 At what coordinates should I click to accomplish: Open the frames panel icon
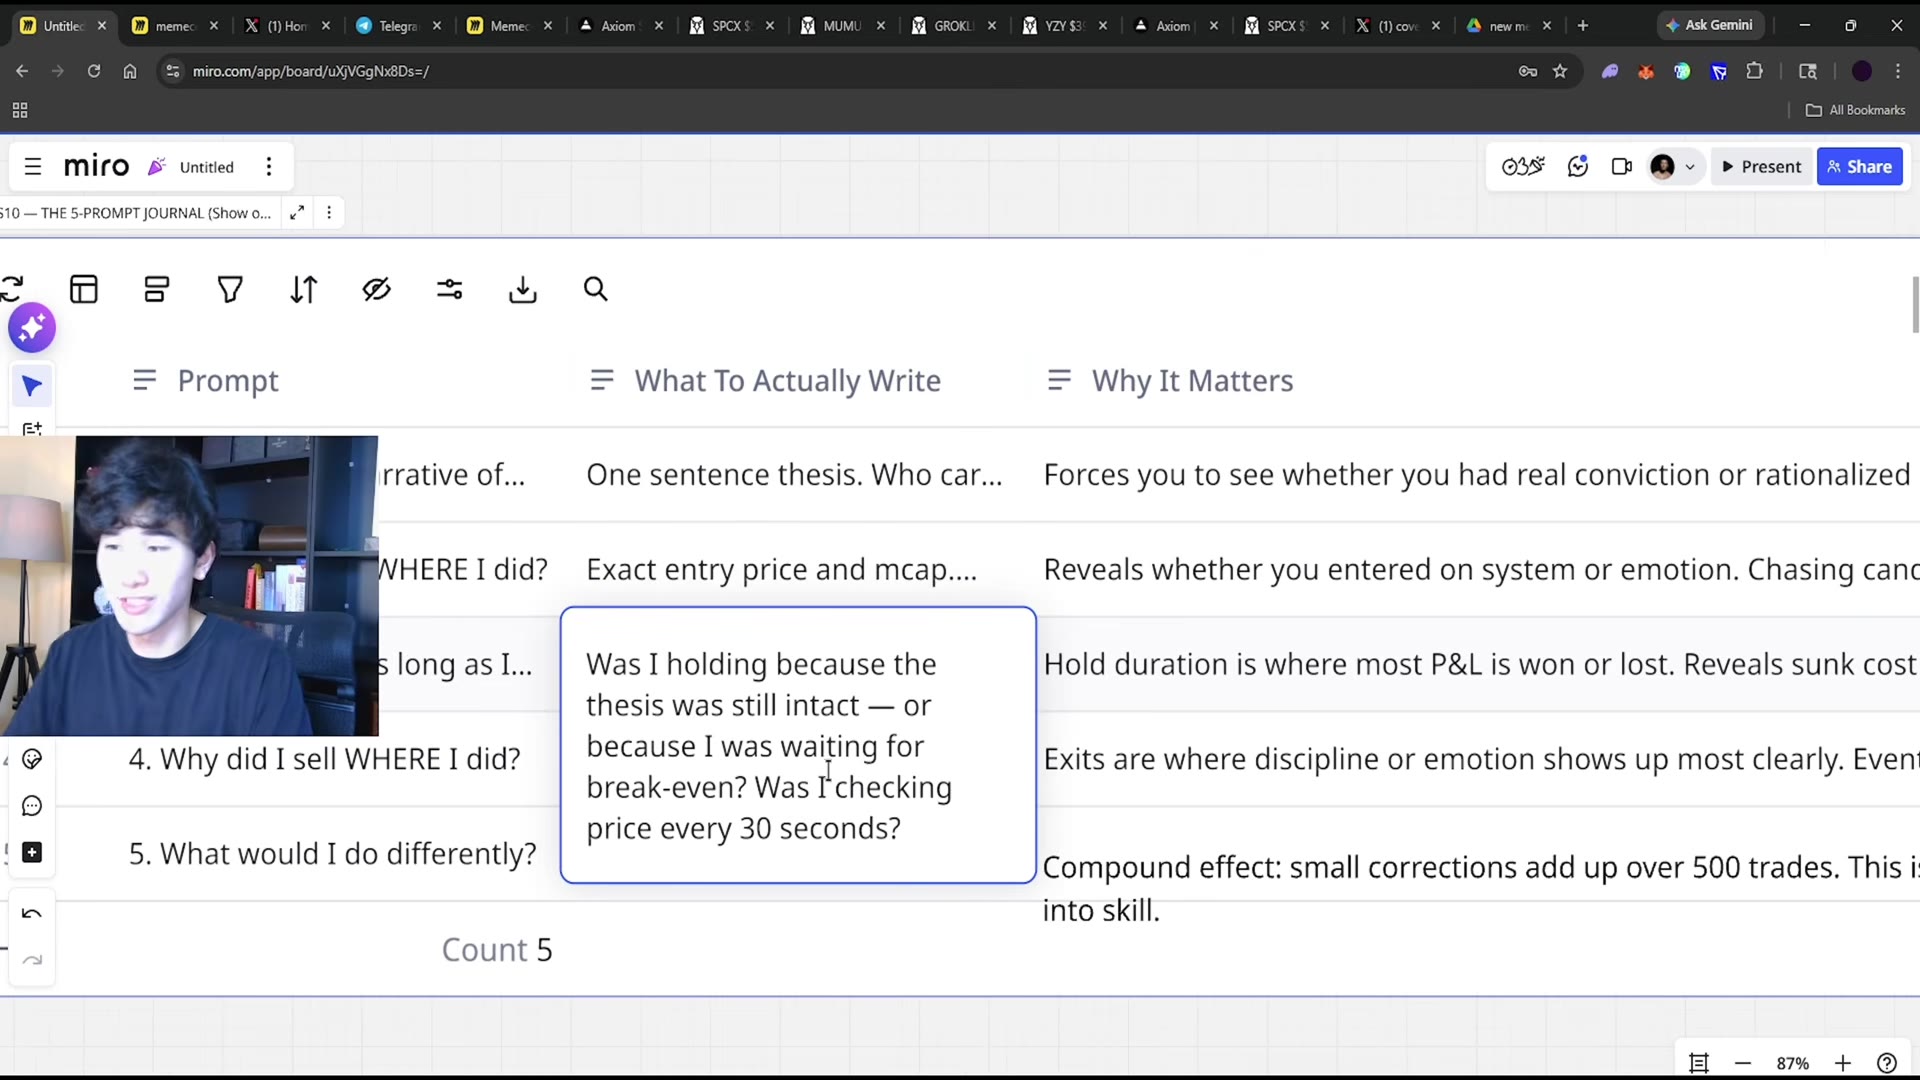click(x=1698, y=1063)
